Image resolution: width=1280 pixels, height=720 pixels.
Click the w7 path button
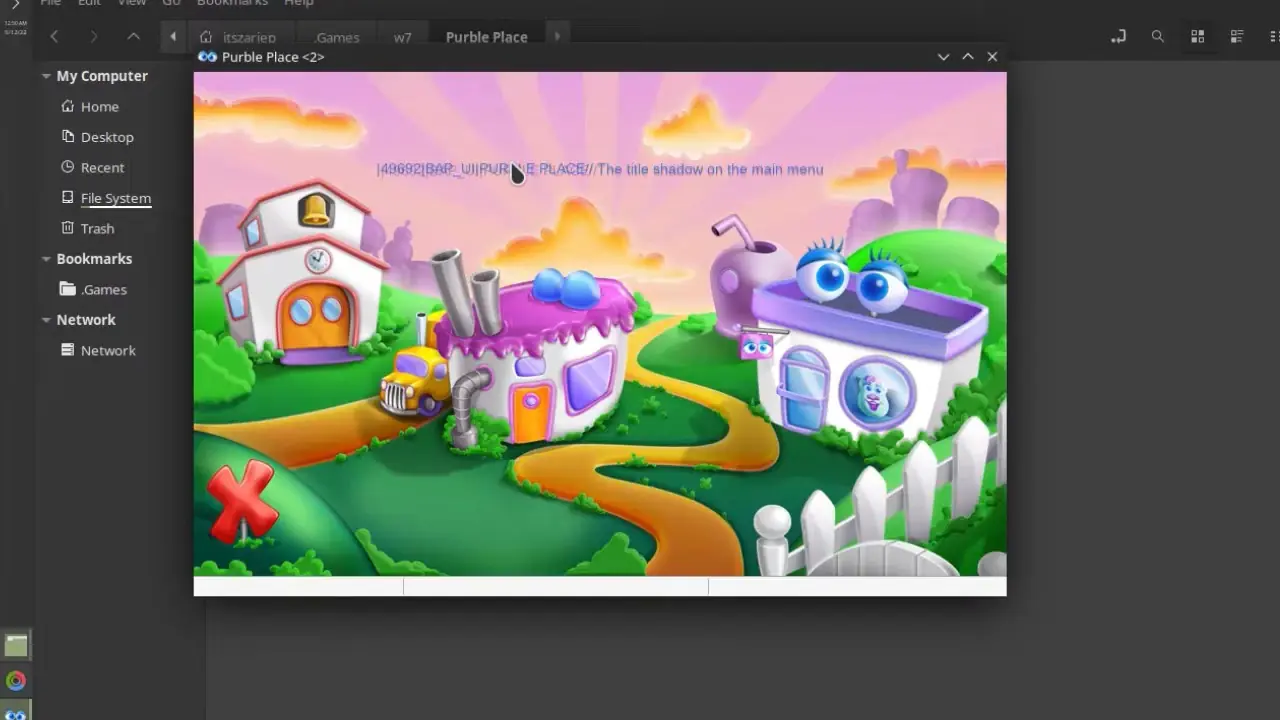(402, 37)
